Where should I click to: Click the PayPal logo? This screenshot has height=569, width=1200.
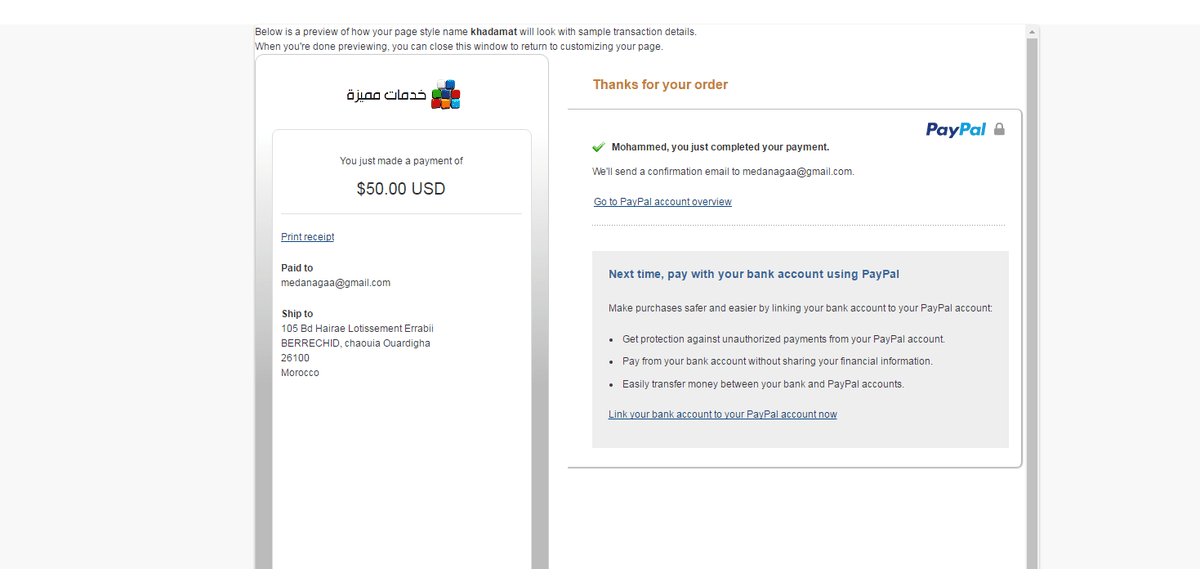pyautogui.click(x=956, y=129)
